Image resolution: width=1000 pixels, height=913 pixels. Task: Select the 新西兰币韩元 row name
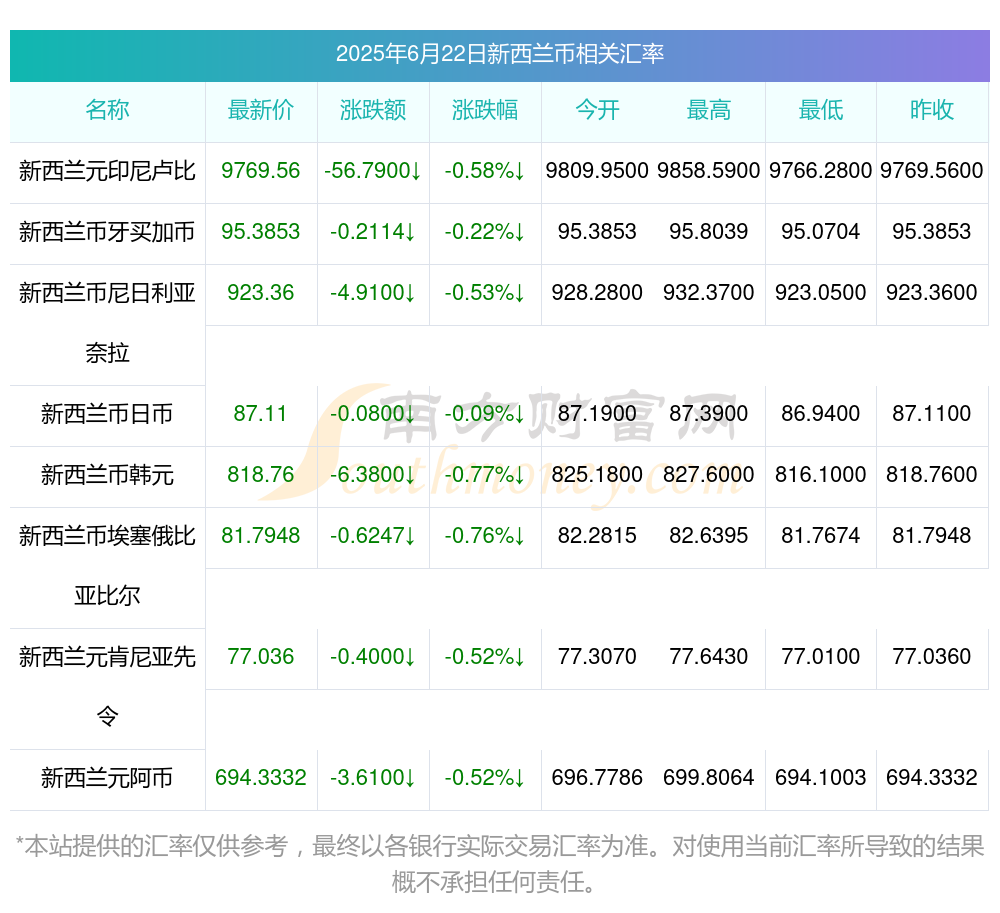[107, 476]
